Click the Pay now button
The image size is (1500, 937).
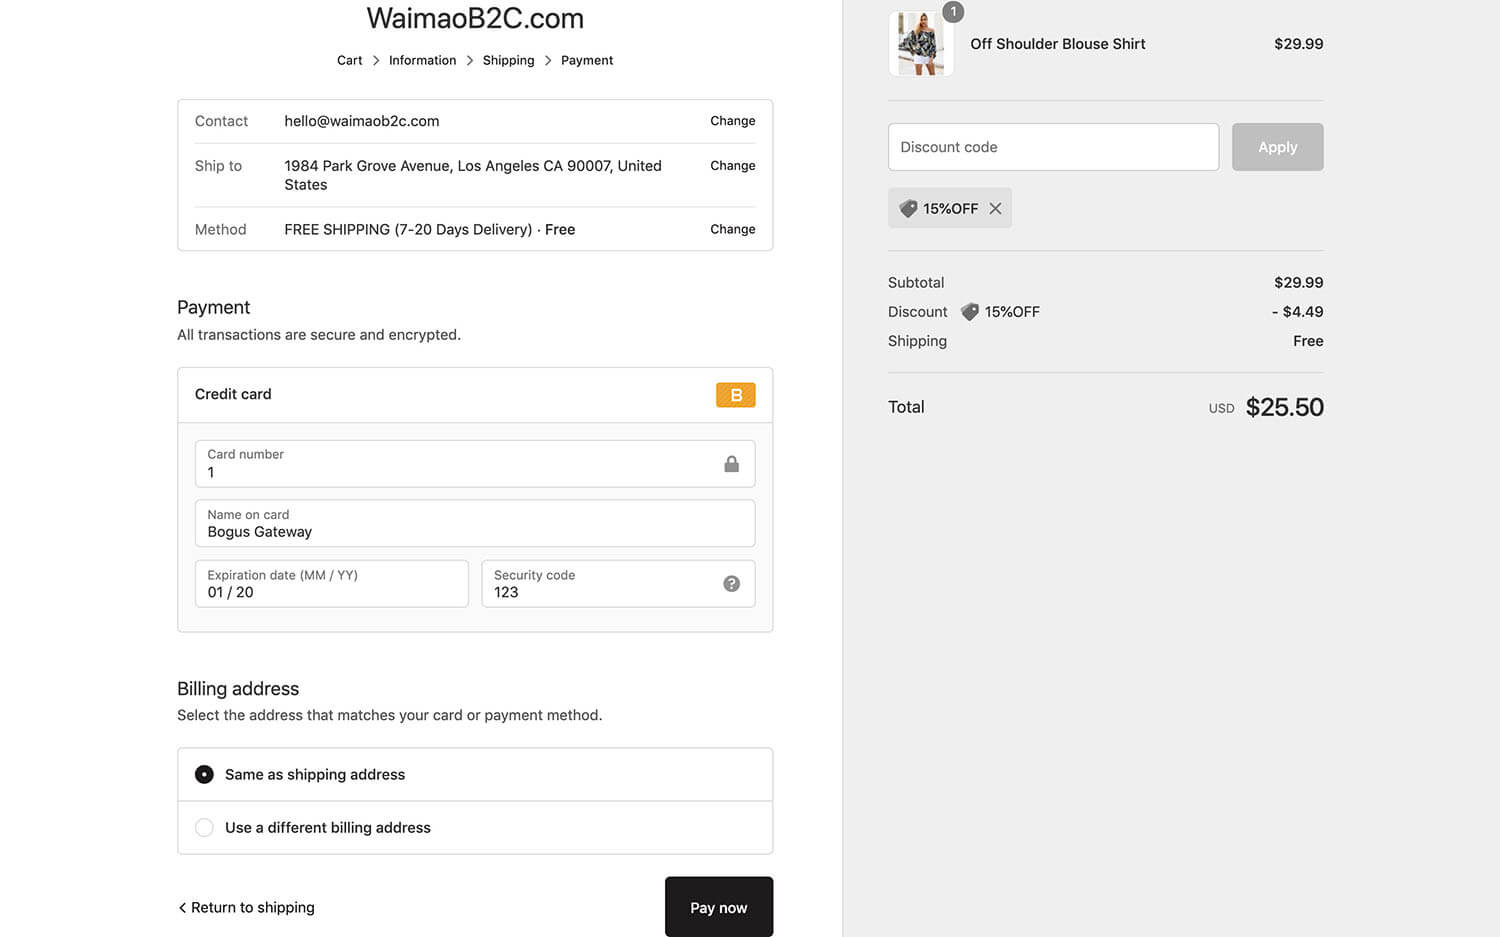tap(719, 907)
